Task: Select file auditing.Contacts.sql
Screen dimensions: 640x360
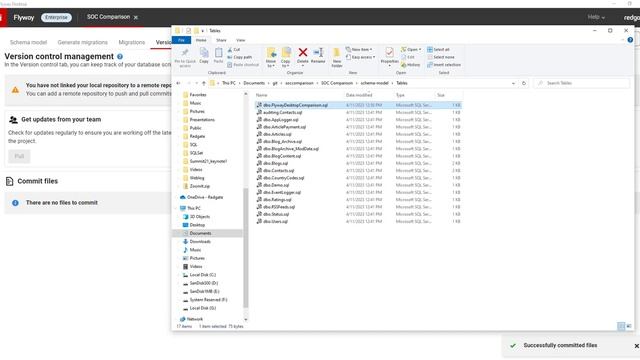Action: click(x=282, y=113)
